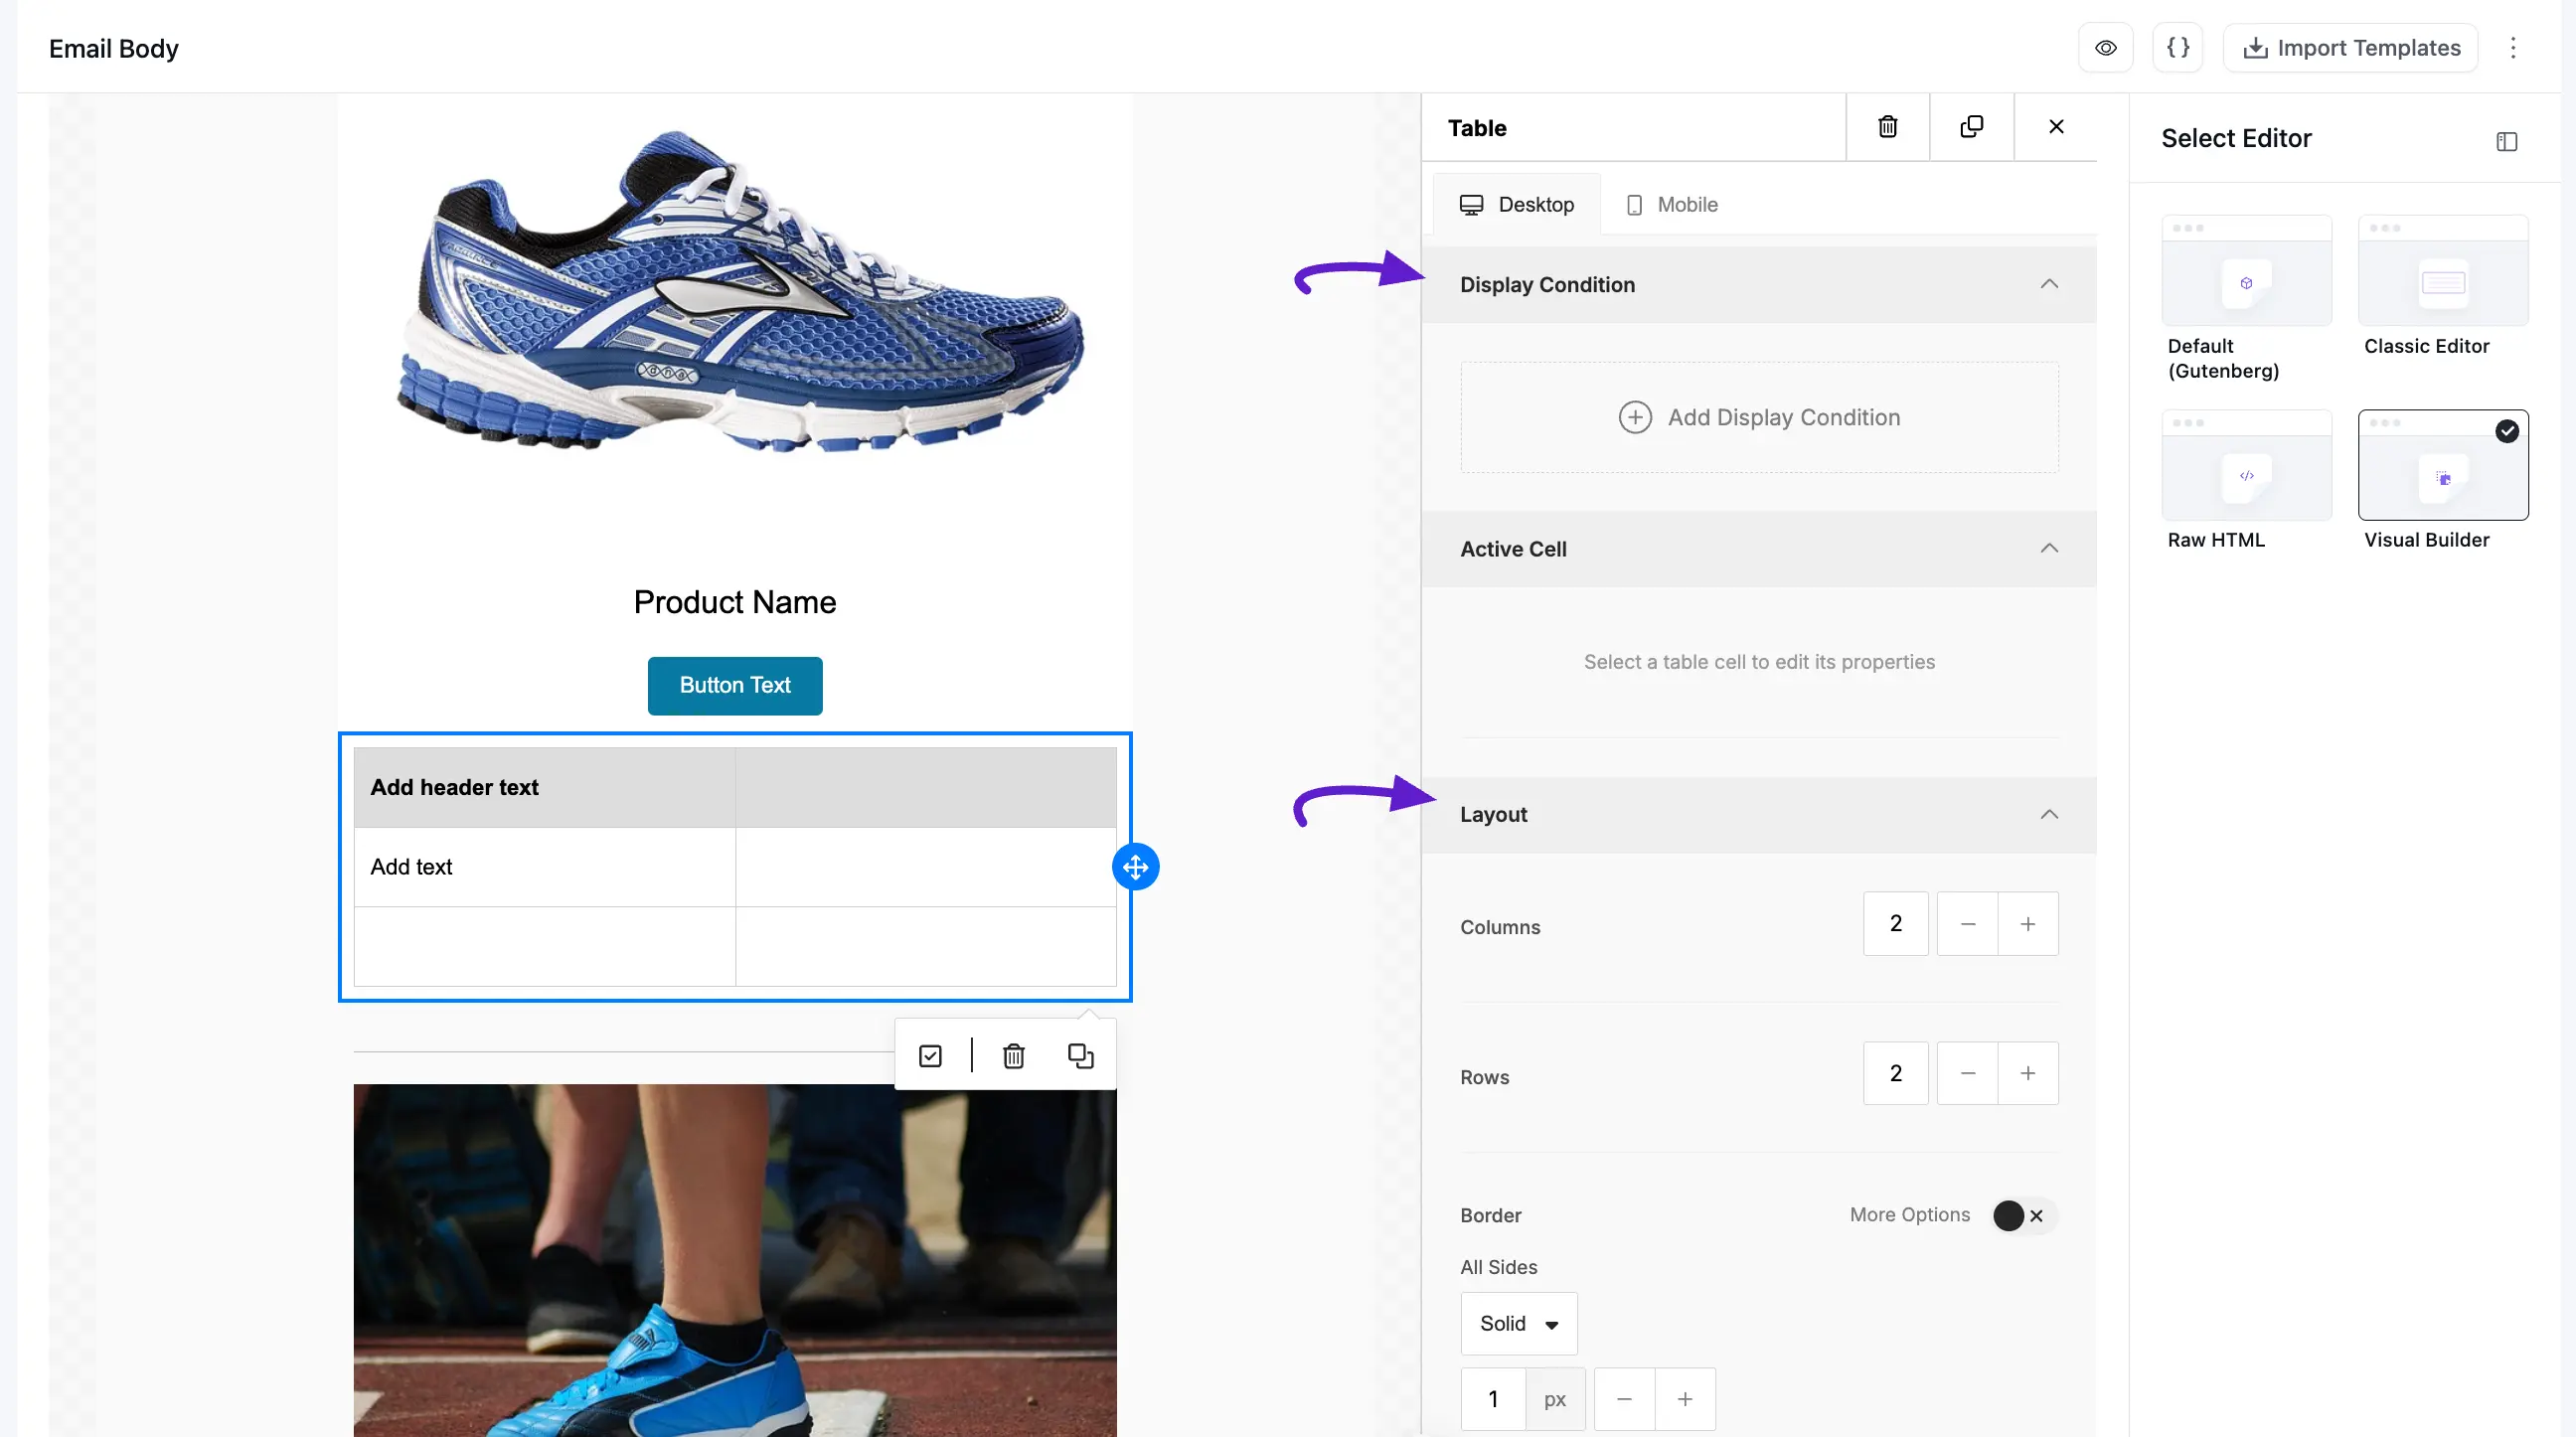Viewport: 2576px width, 1437px height.
Task: Increase the Rows count
Action: pos(2028,1074)
